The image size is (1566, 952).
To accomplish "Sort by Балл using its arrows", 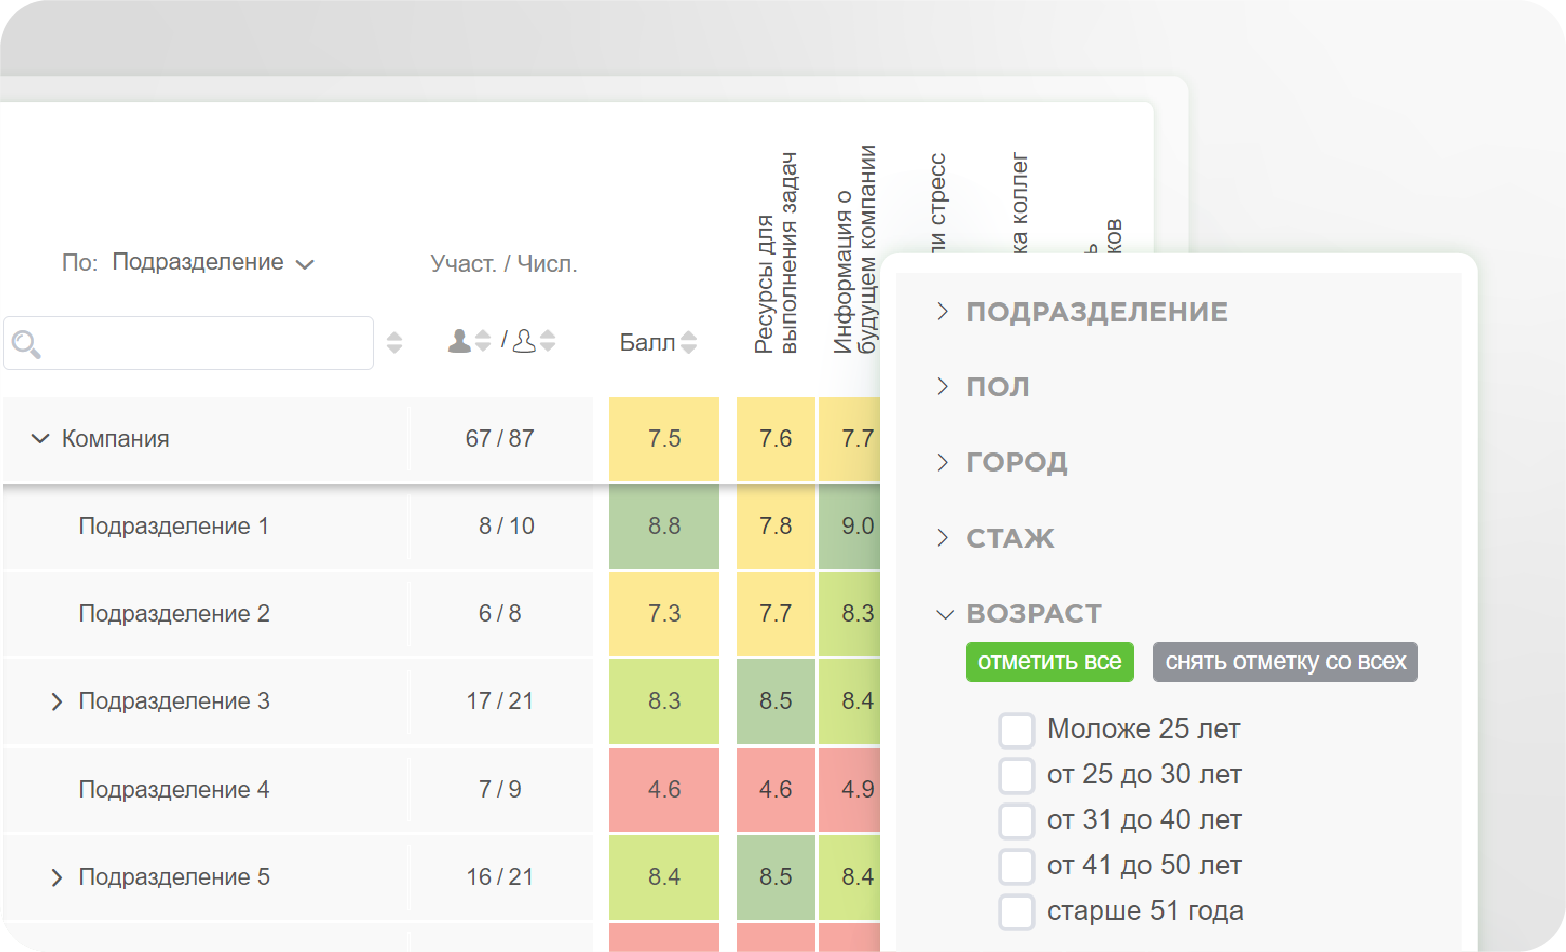I will tap(689, 343).
